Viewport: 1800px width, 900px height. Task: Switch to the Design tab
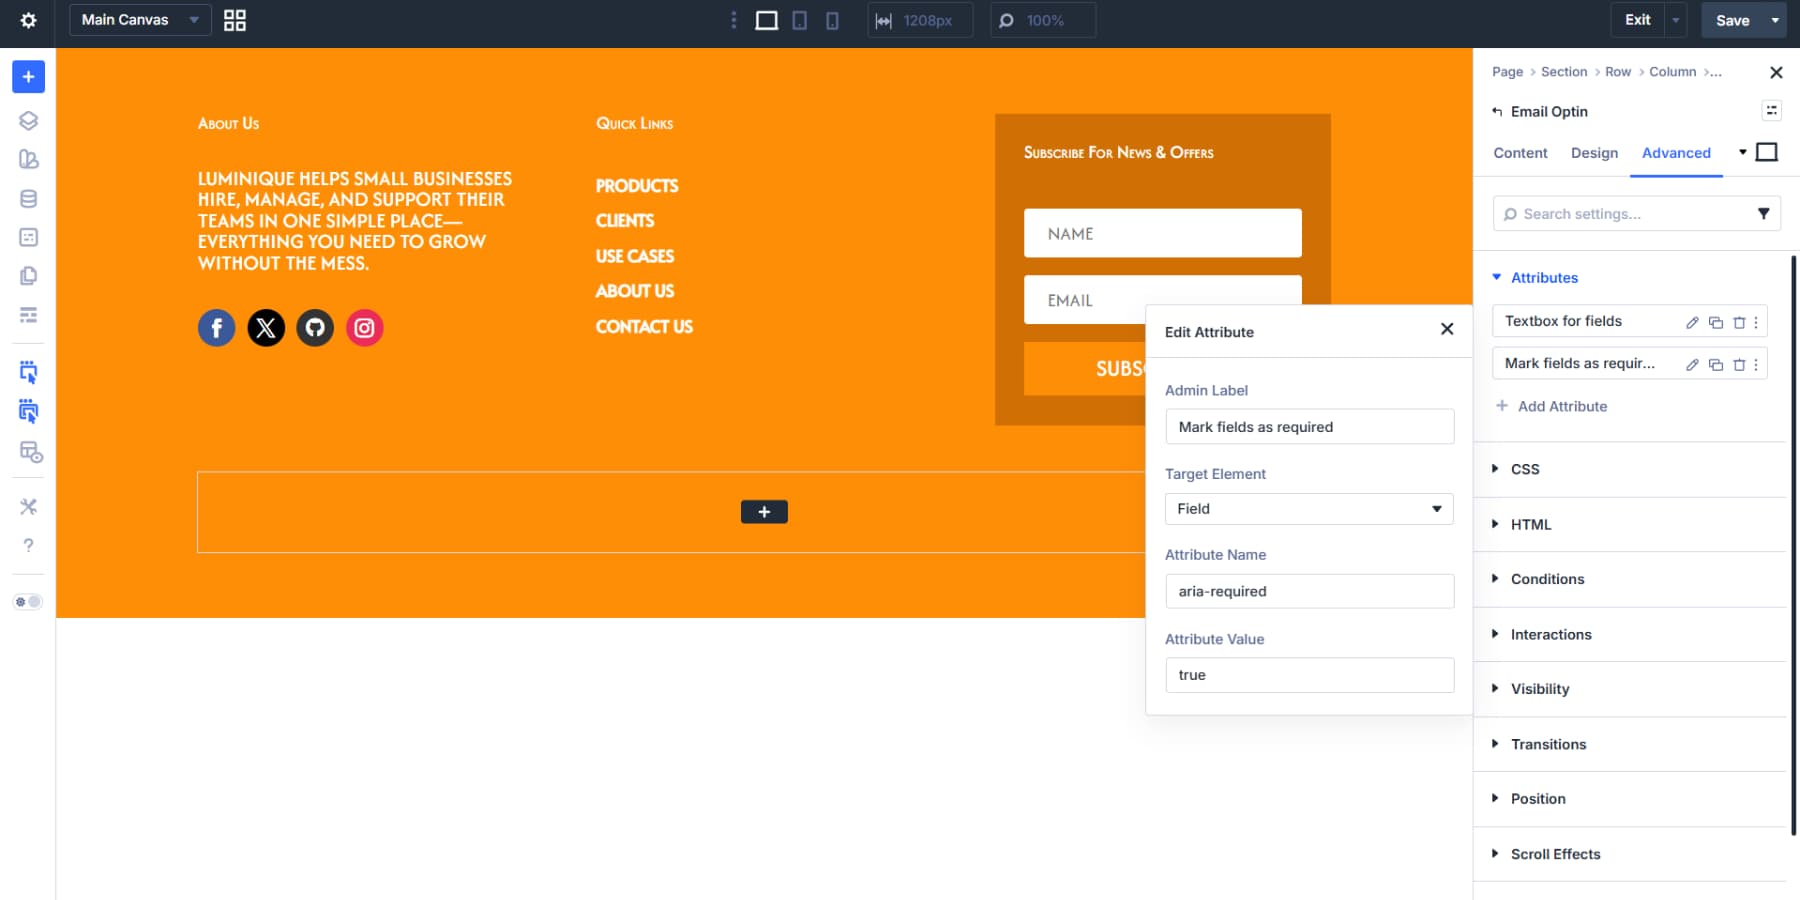[1594, 153]
